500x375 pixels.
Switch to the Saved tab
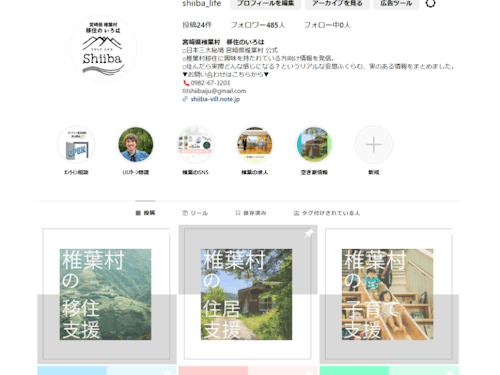point(251,213)
